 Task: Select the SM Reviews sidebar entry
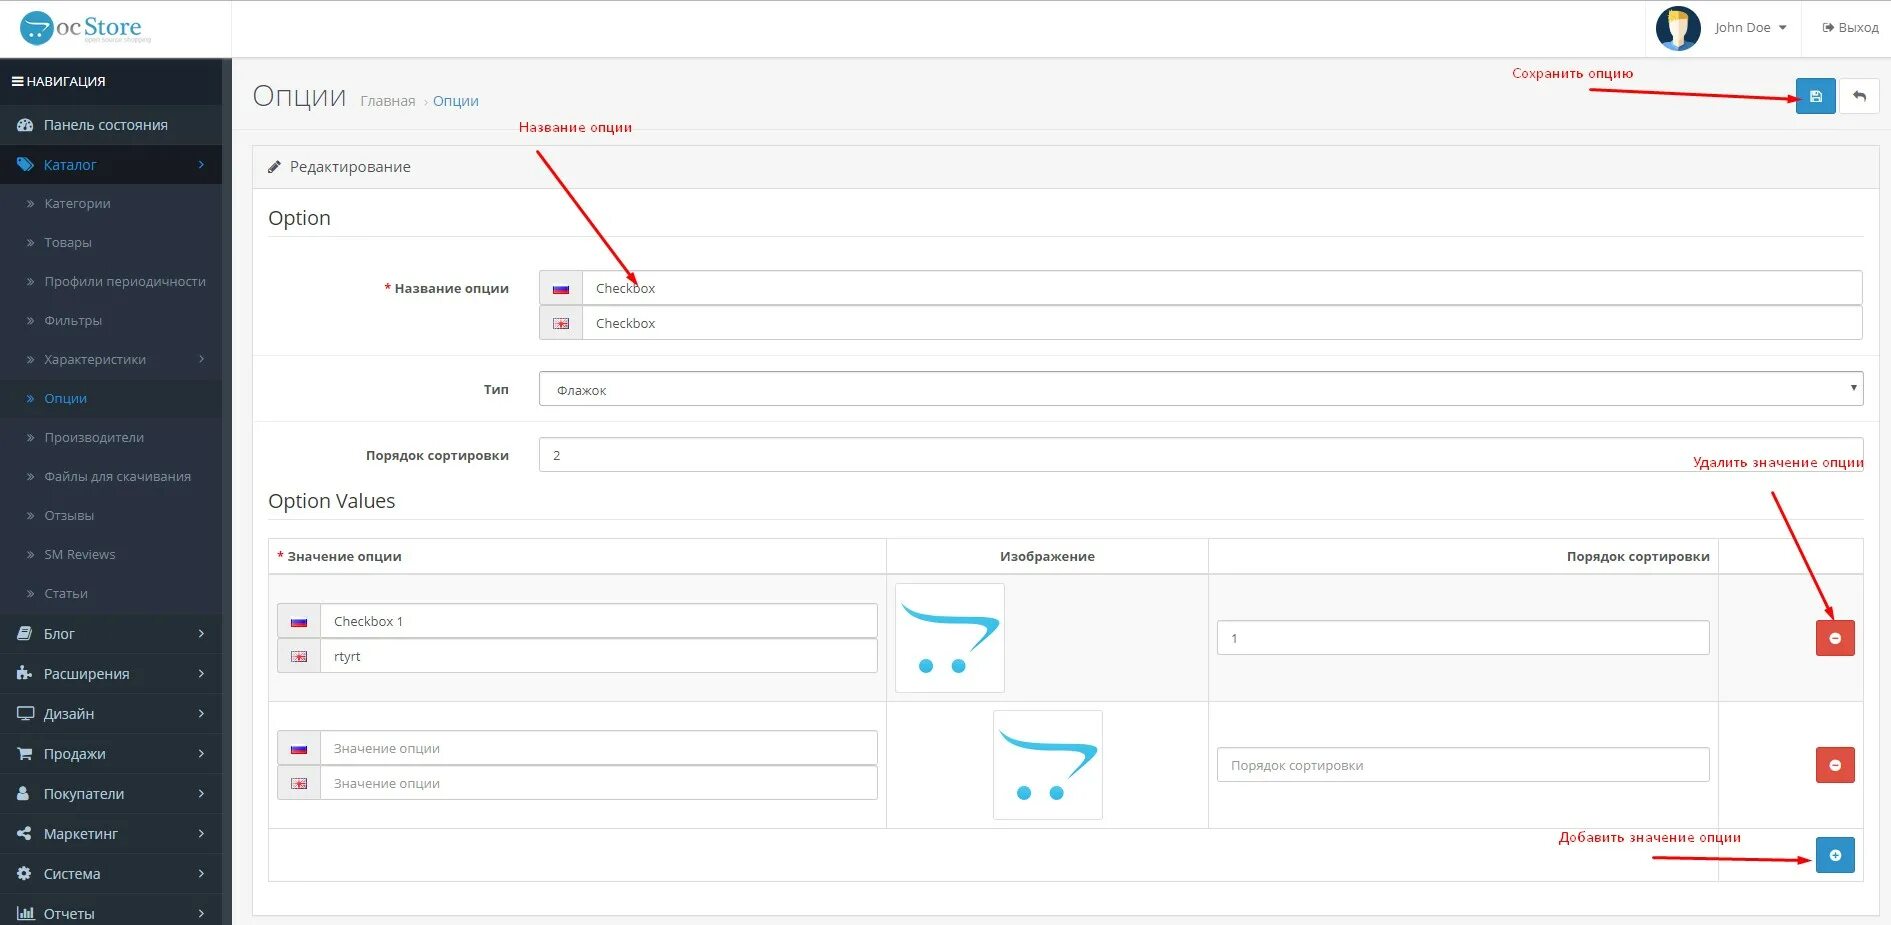[78, 554]
